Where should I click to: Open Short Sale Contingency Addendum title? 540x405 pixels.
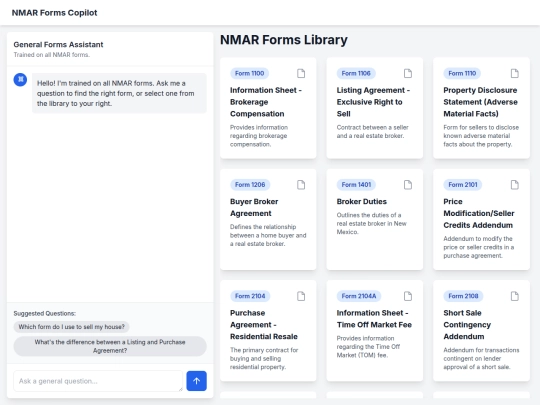(467, 325)
